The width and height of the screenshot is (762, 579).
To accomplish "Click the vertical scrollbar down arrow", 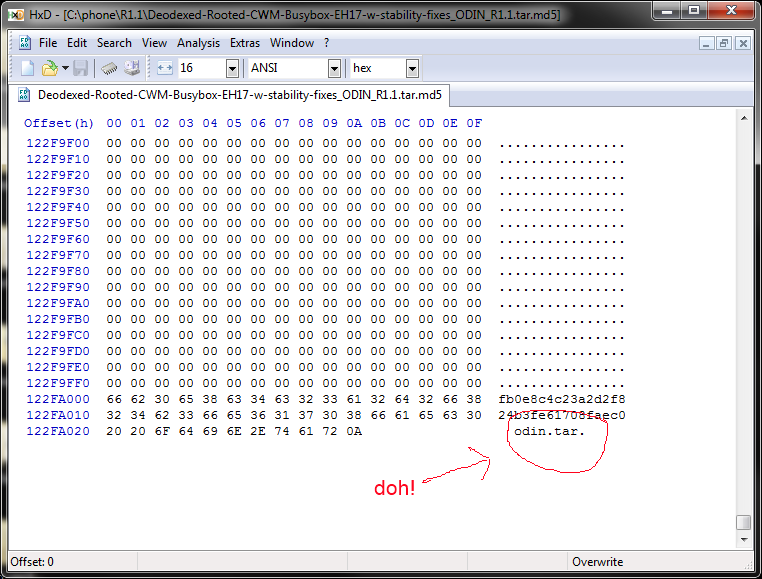I will (743, 540).
